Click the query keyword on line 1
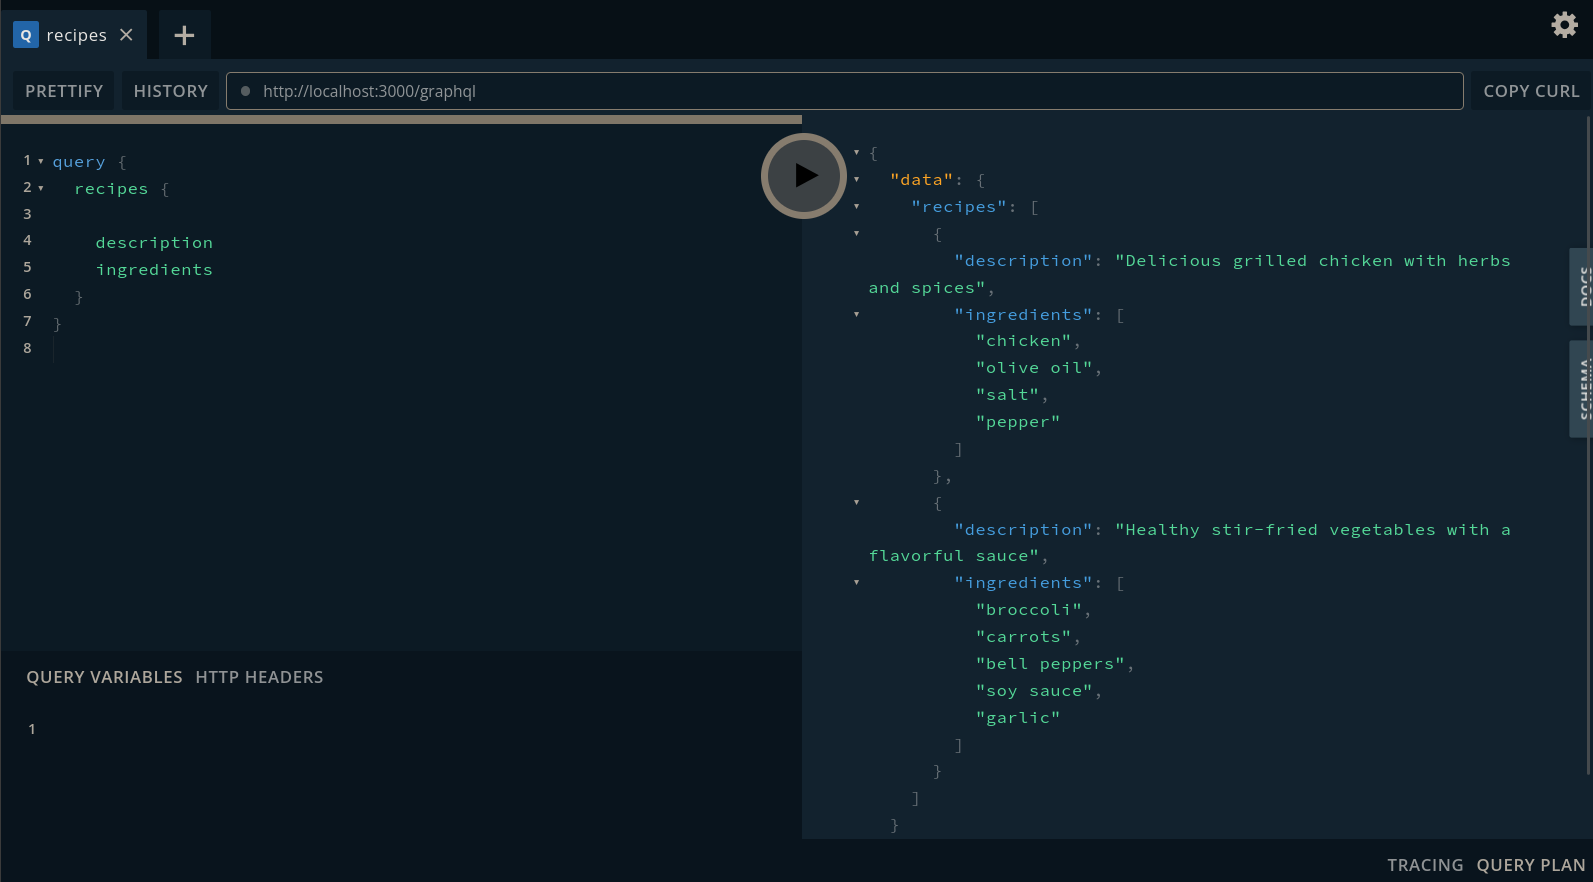This screenshot has width=1593, height=882. pyautogui.click(x=79, y=162)
